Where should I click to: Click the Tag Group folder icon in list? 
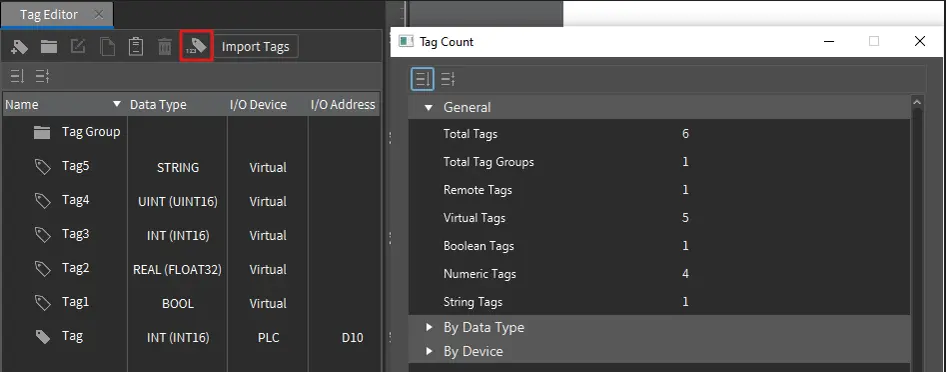pyautogui.click(x=42, y=133)
